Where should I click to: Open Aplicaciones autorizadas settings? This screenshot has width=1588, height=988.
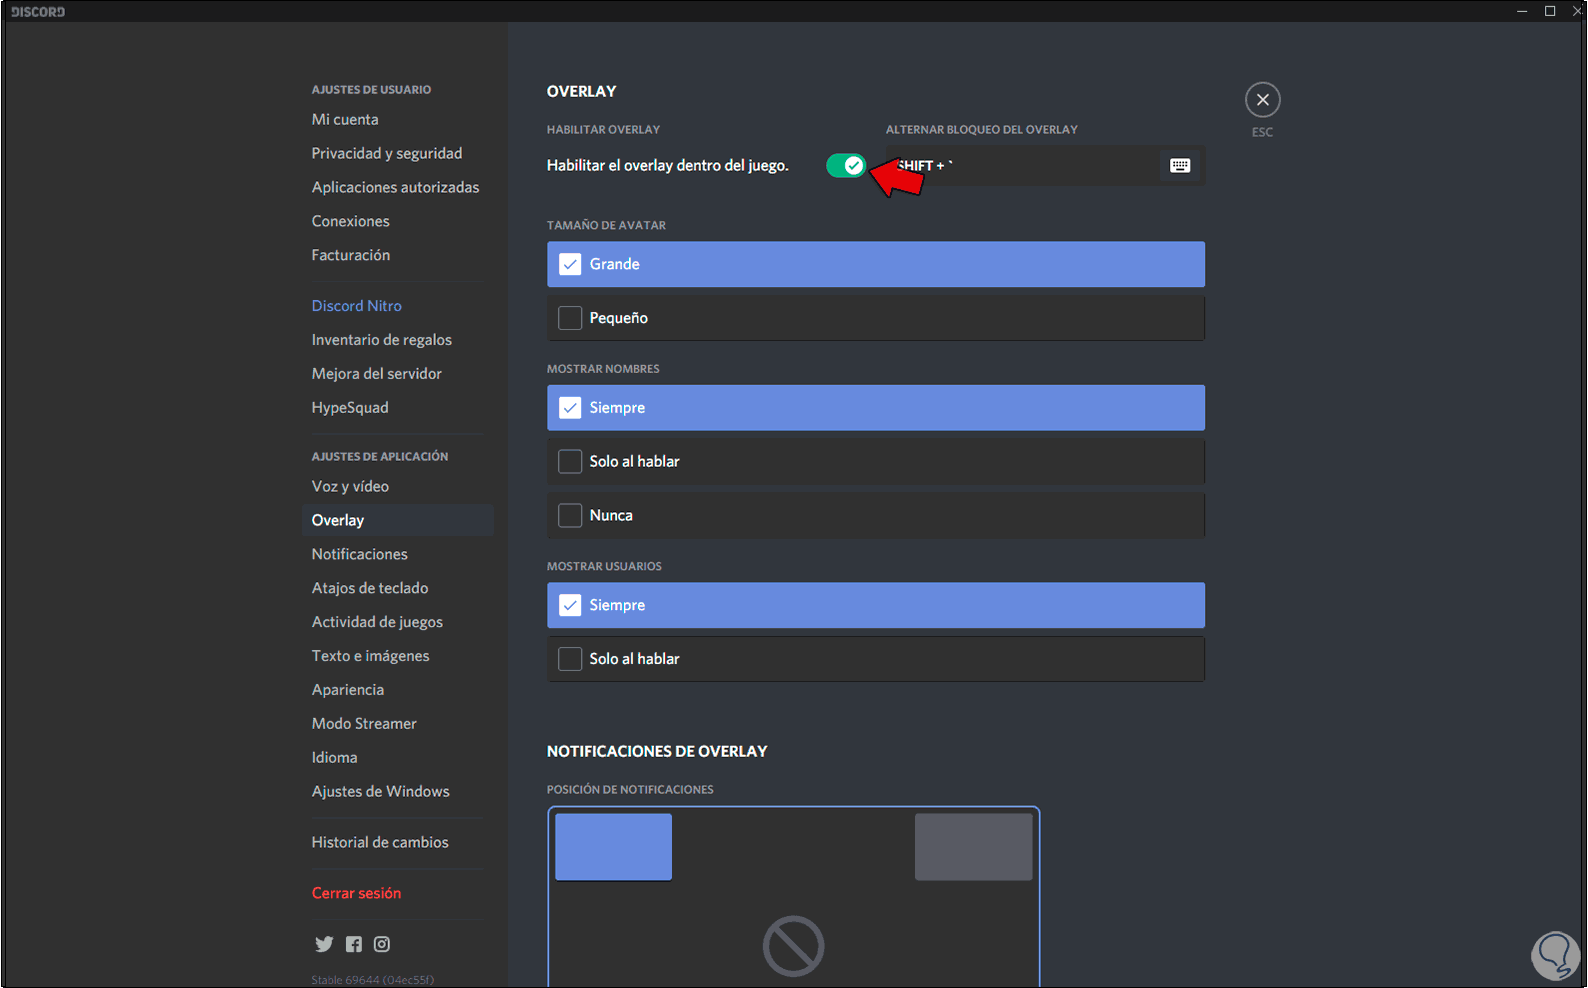[397, 187]
